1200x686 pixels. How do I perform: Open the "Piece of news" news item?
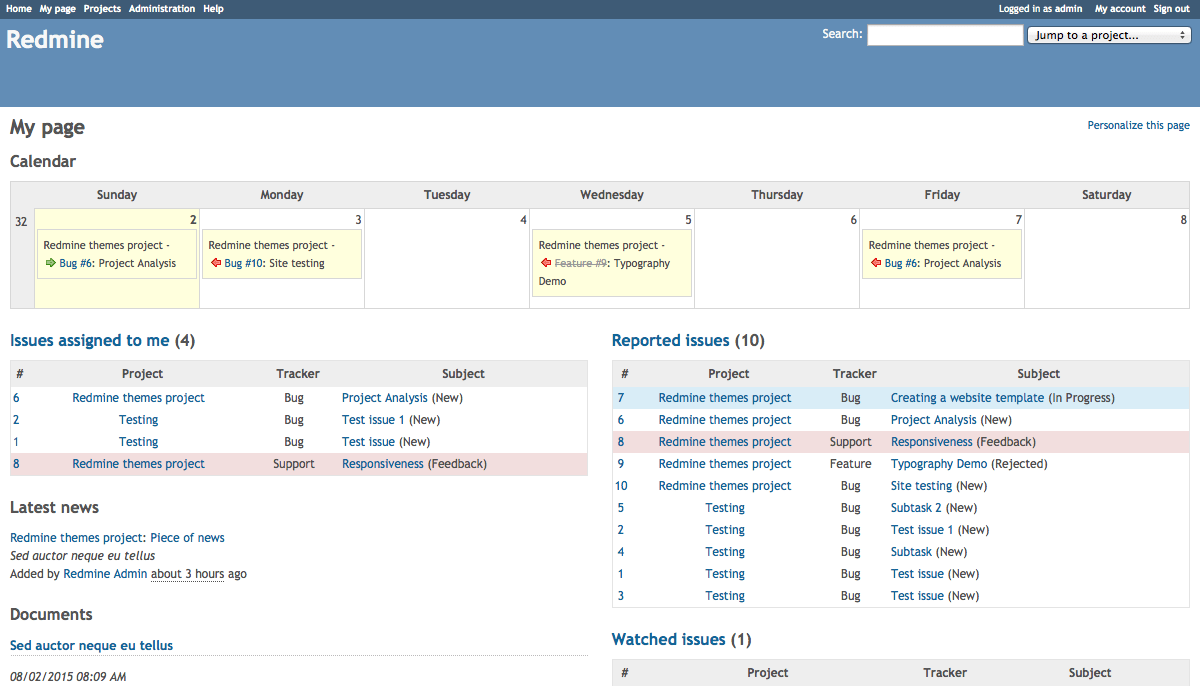(x=187, y=538)
